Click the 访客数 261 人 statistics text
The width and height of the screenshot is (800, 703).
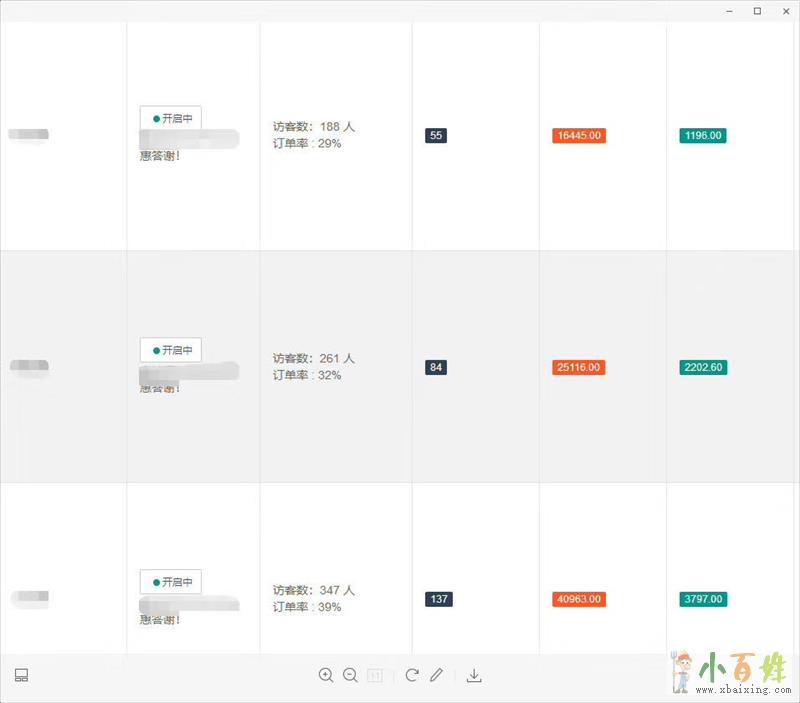[313, 358]
